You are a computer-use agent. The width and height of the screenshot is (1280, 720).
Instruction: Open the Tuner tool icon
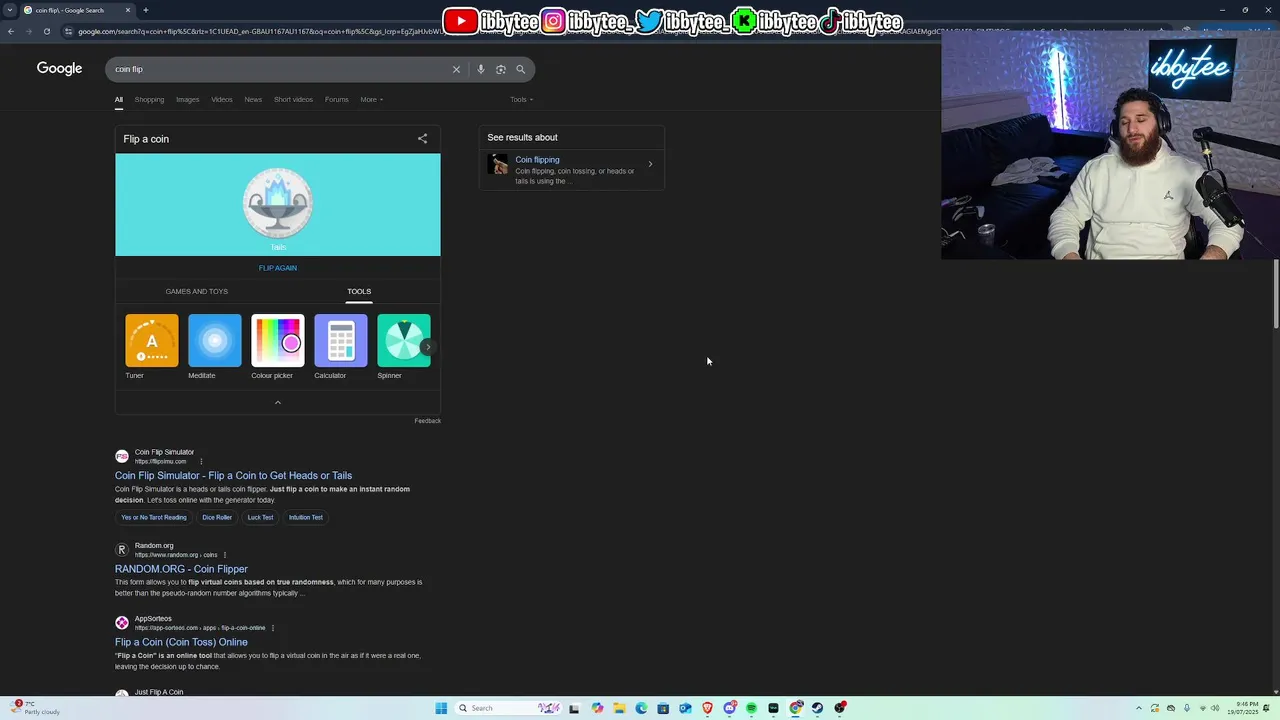coord(152,341)
